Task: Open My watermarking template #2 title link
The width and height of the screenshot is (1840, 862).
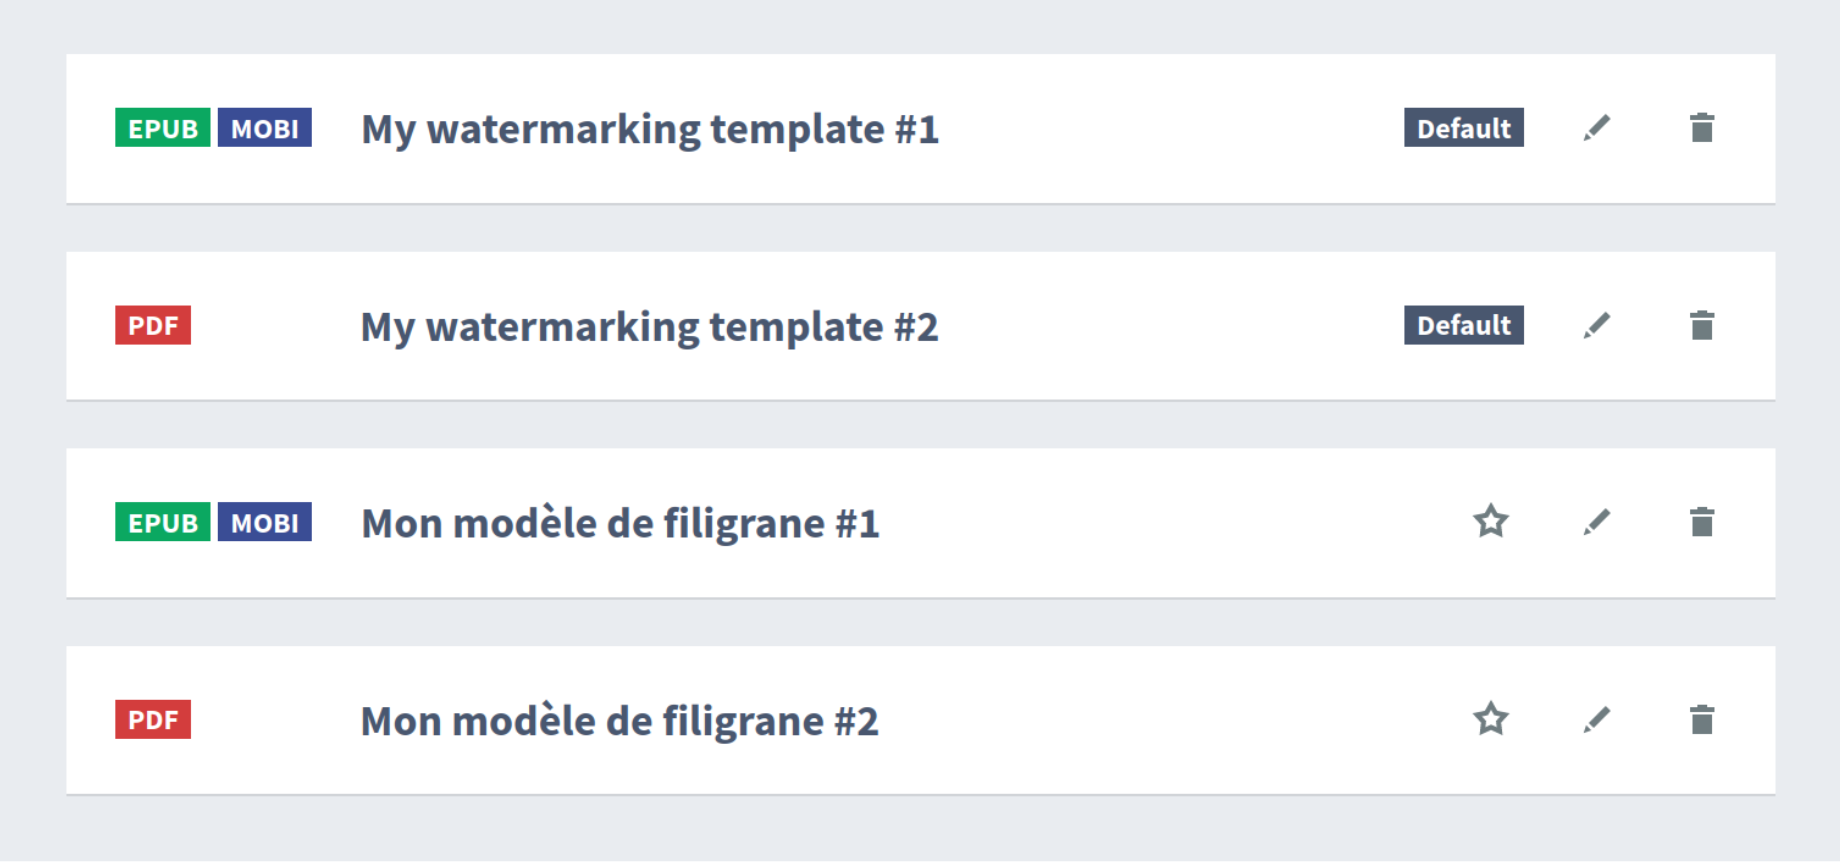Action: [650, 326]
